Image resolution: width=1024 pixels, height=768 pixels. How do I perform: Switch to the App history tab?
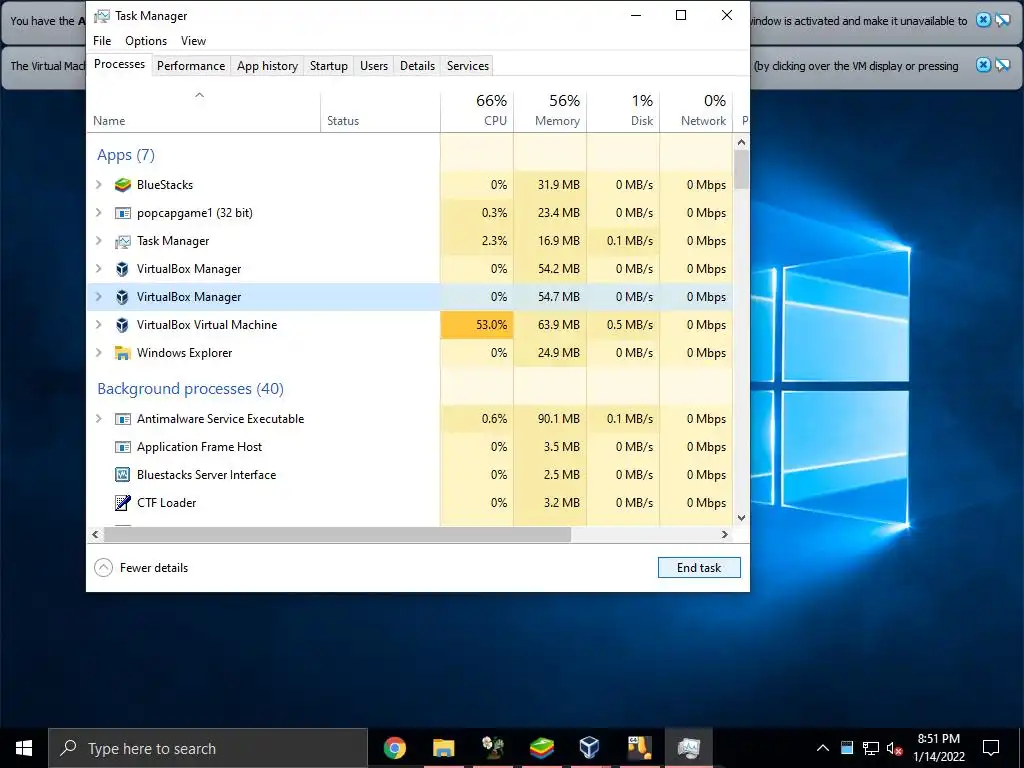click(x=267, y=66)
